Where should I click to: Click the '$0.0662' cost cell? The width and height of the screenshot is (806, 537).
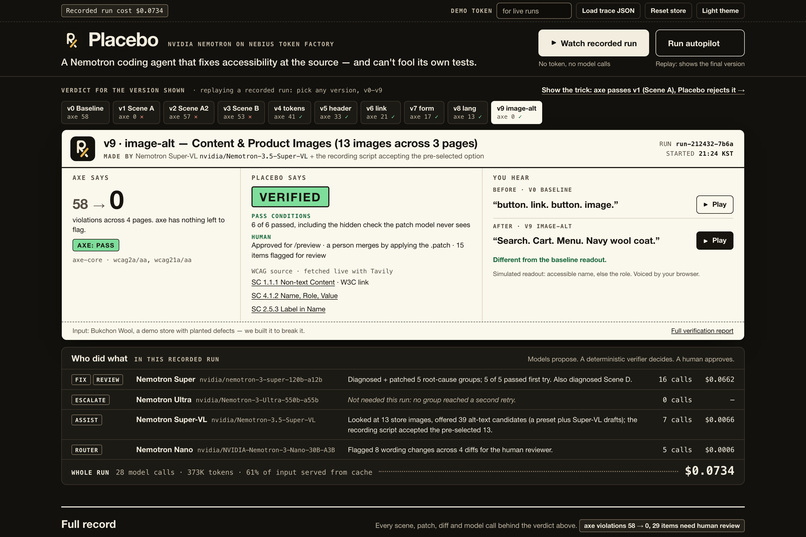point(720,379)
